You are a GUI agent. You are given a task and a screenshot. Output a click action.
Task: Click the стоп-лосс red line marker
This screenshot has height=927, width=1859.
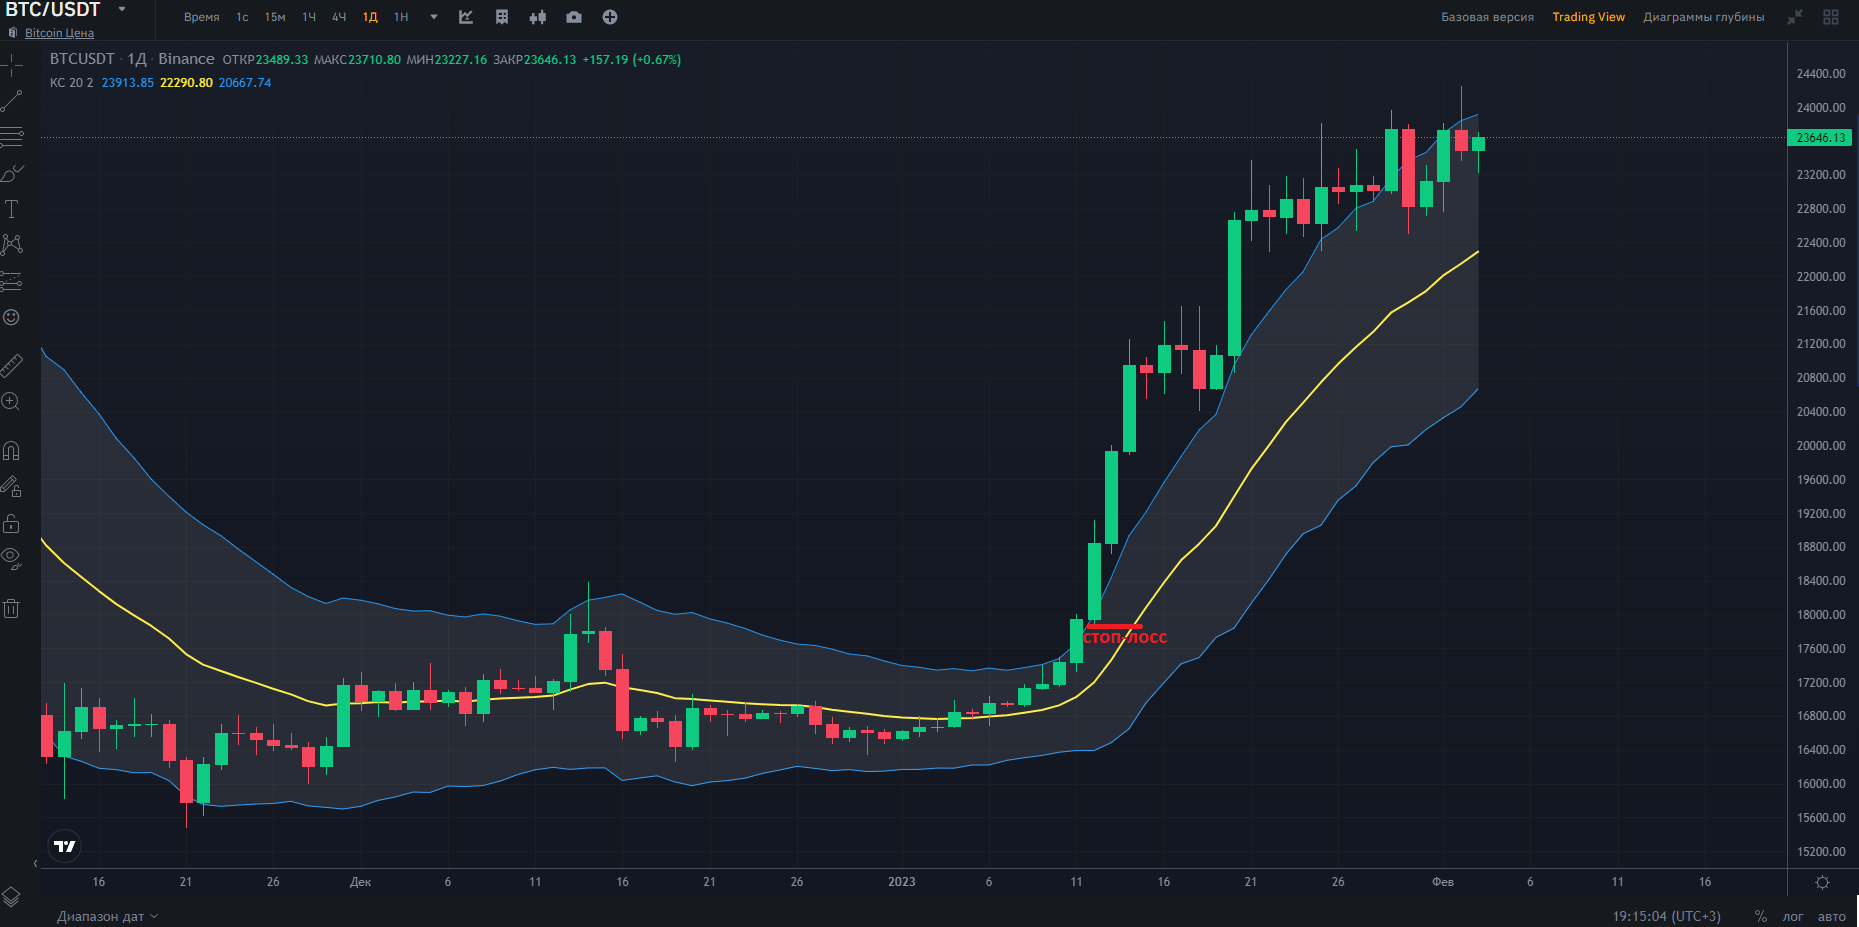(1114, 627)
